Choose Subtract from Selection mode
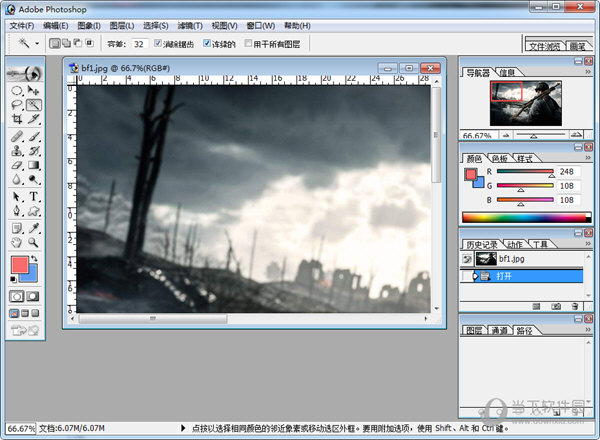The width and height of the screenshot is (600, 440). pos(78,43)
